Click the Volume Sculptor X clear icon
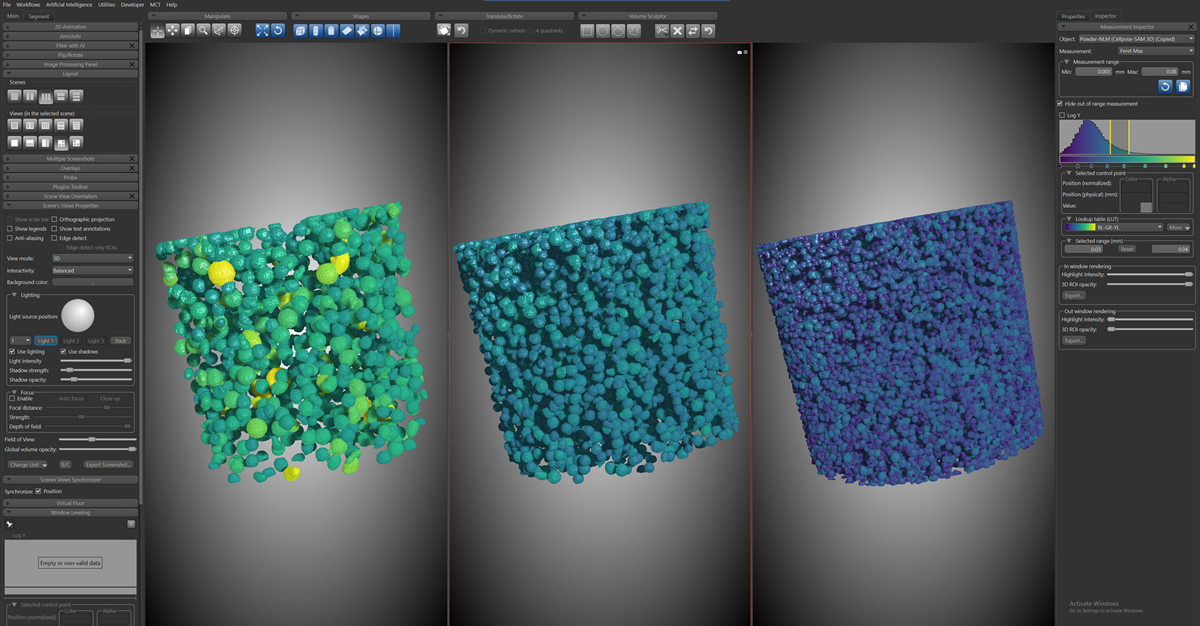Screen dimensions: 1200x626 pyautogui.click(x=677, y=31)
